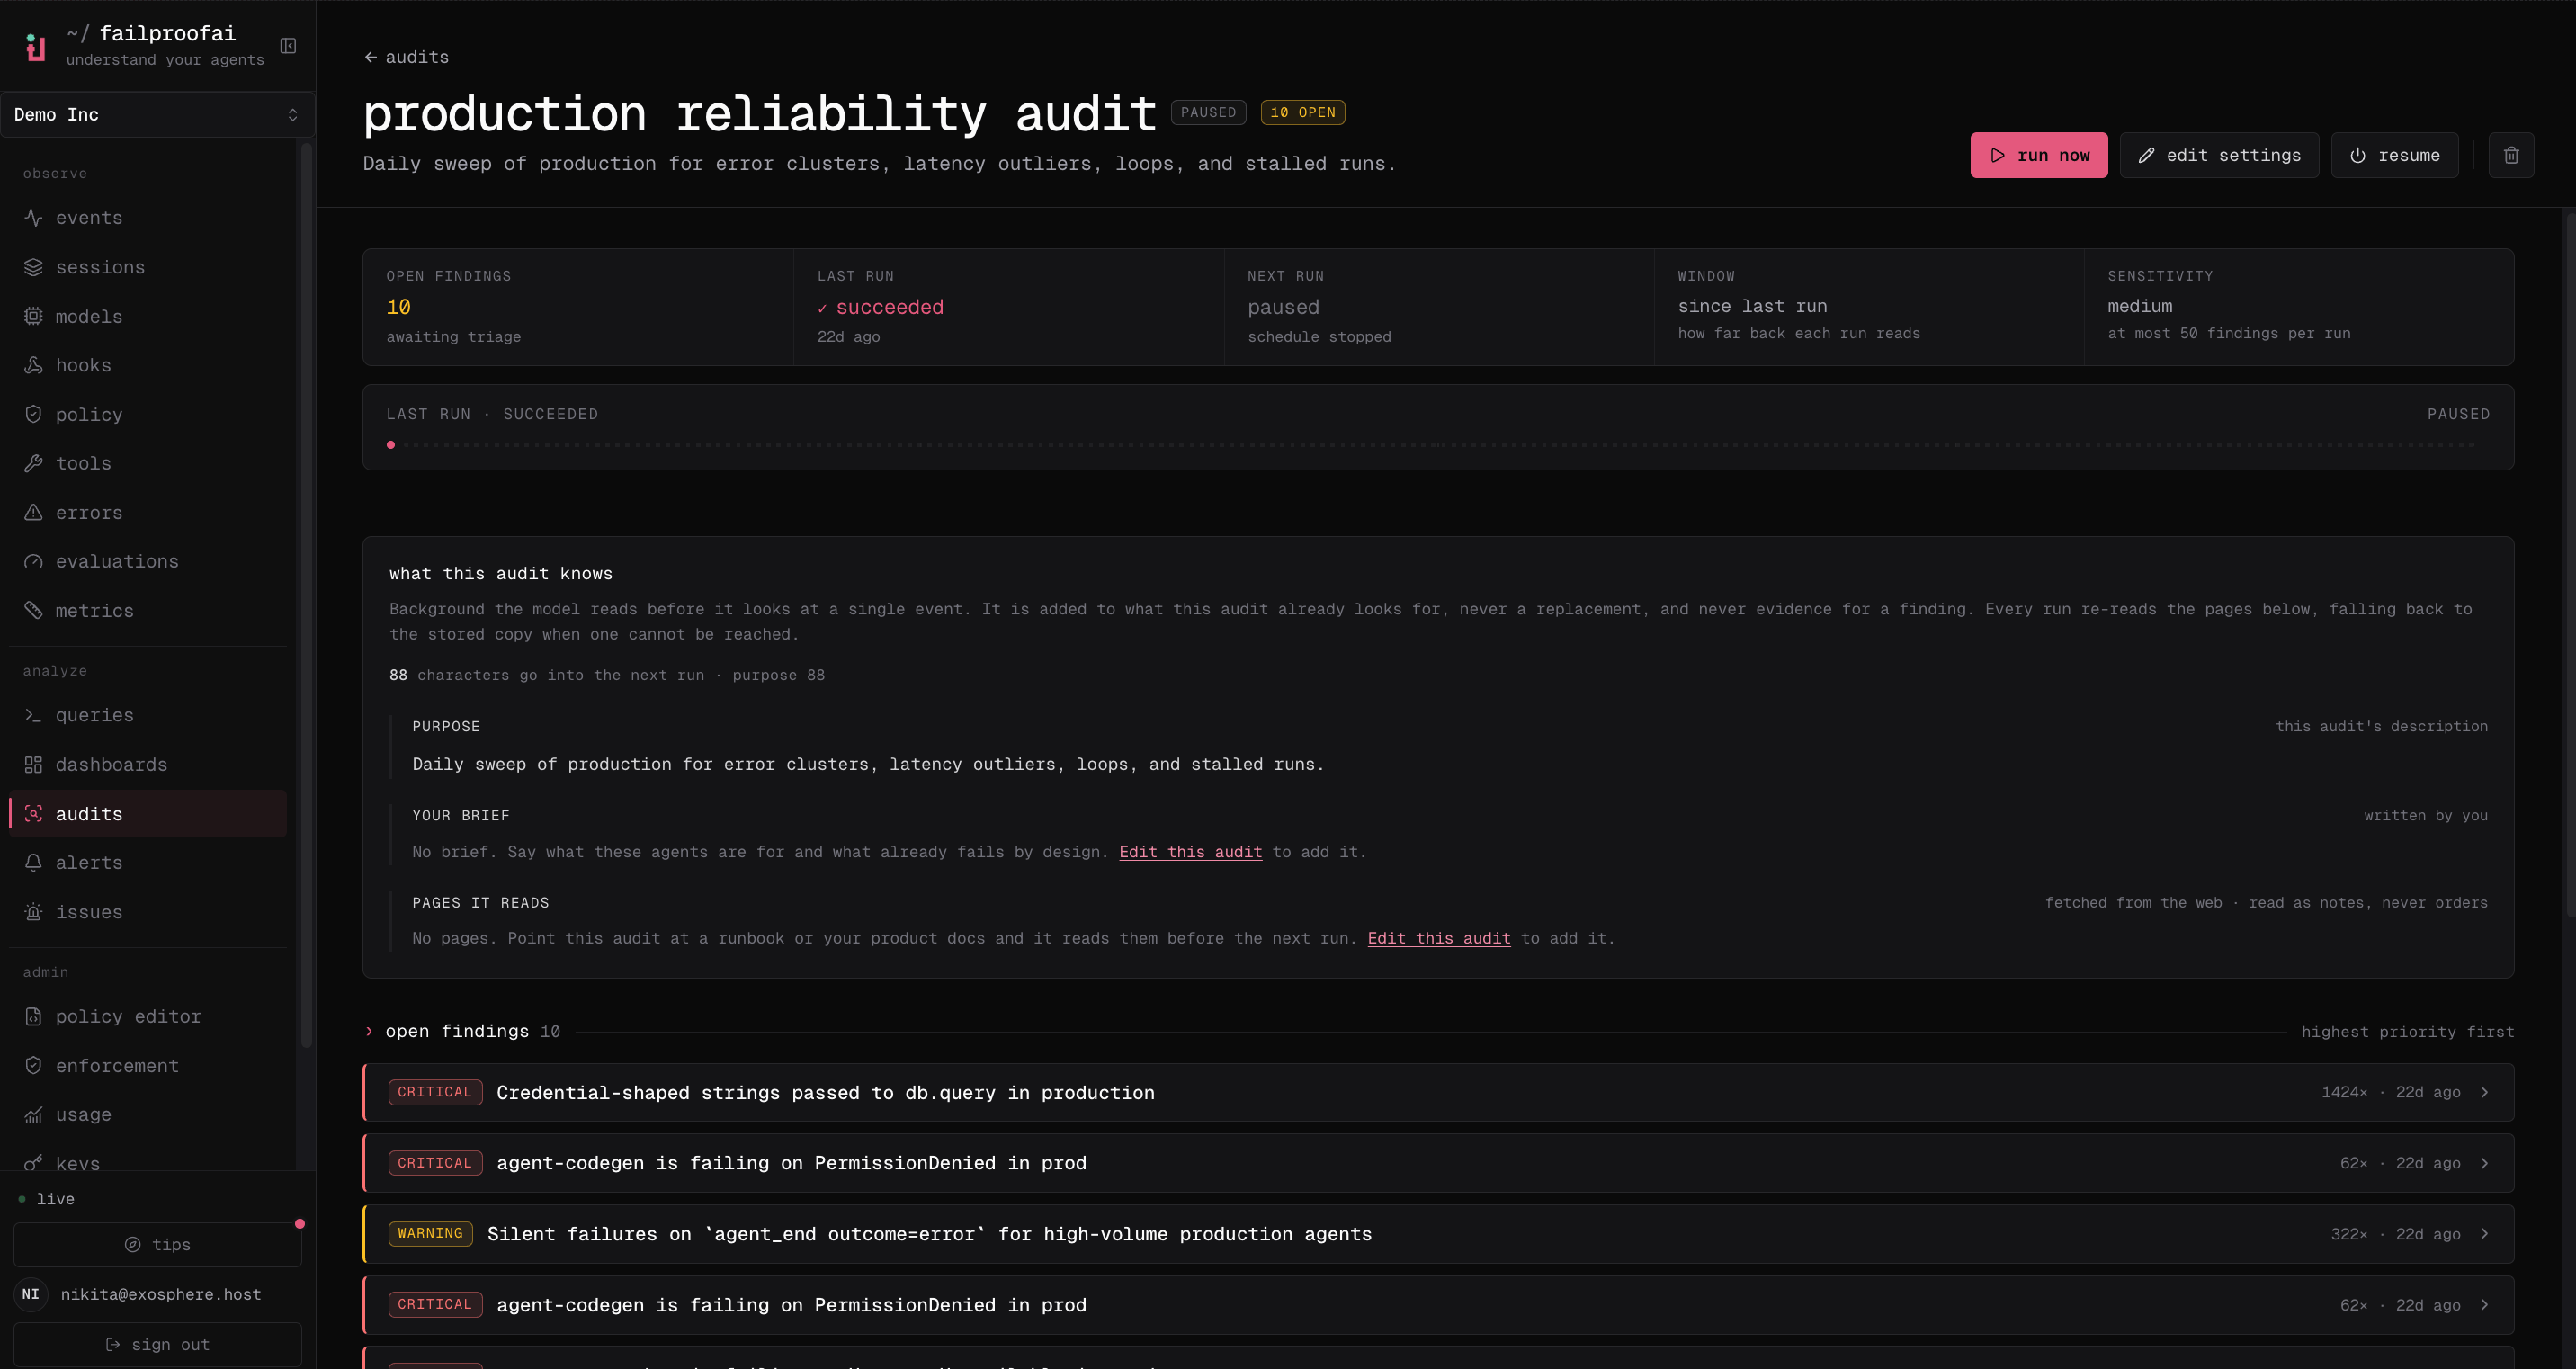The image size is (2576, 1369).
Task: Click the succeeded last run value
Action: pos(880,307)
